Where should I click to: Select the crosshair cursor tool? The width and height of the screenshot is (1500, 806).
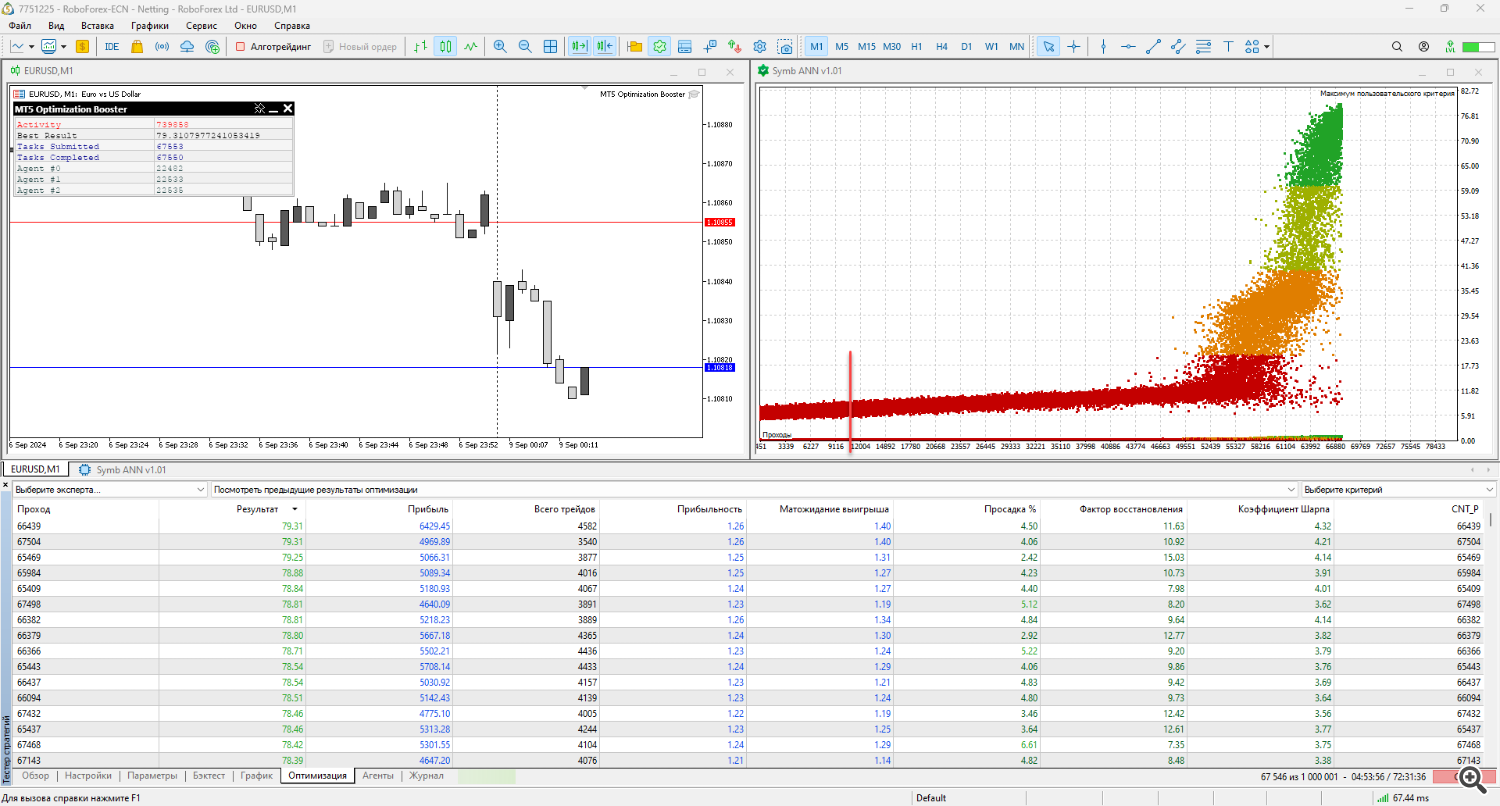[1074, 46]
